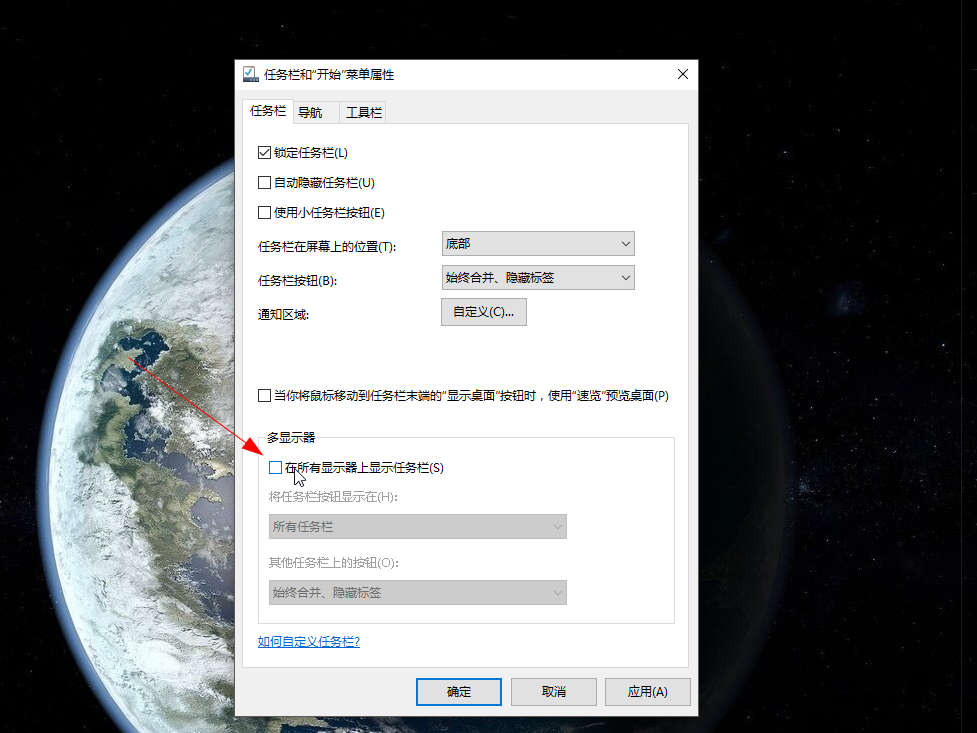Open the 底部 taskbar position dropdown
This screenshot has height=733, width=977.
pyautogui.click(x=538, y=244)
